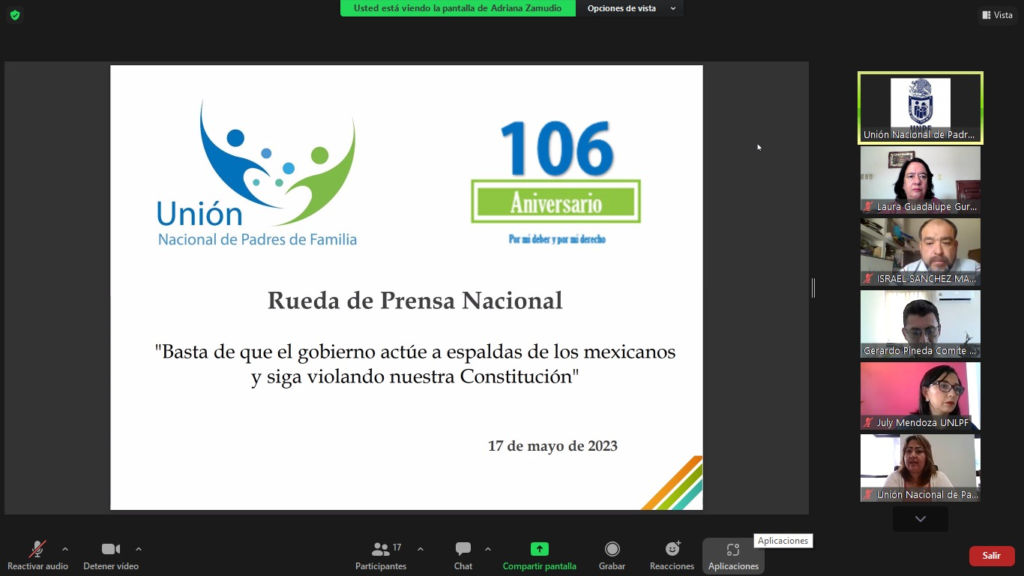Expand arrow next to Participantes
This screenshot has width=1024, height=576.
(421, 549)
